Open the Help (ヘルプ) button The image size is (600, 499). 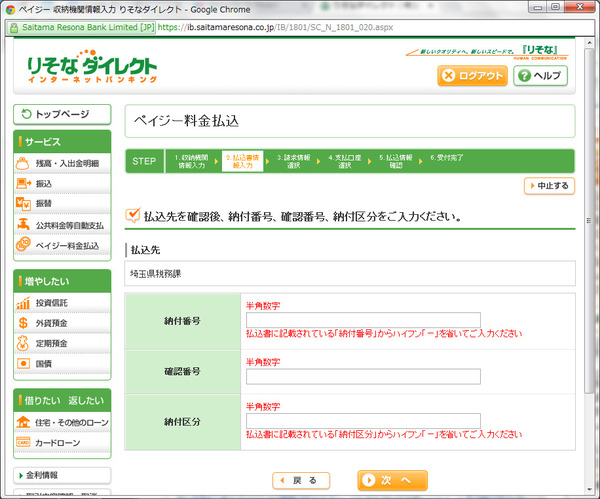click(x=540, y=75)
